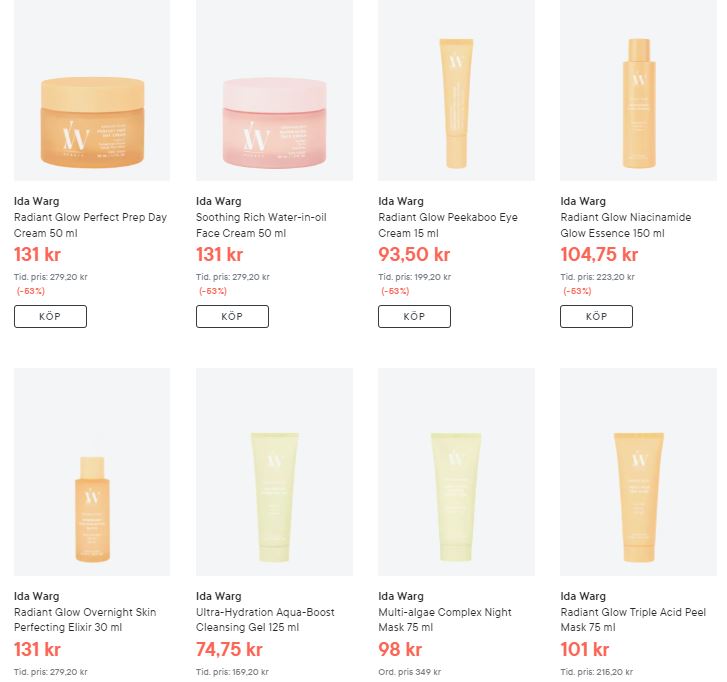
Task: Open the Multi-algae Complex Night Mask image
Action: [456, 472]
